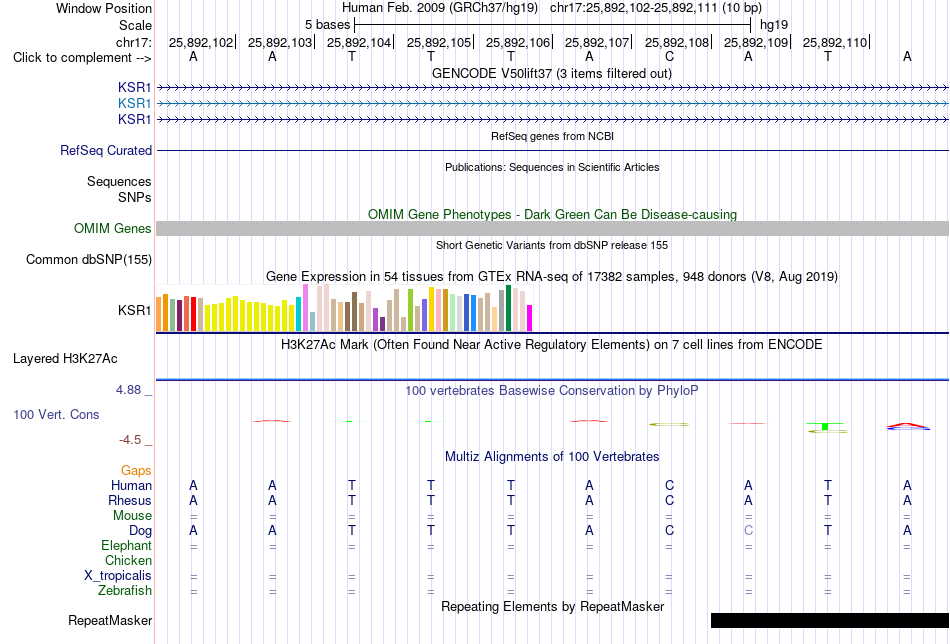Click the Layered H3K27Ac label
950x644 pixels.
pos(65,359)
